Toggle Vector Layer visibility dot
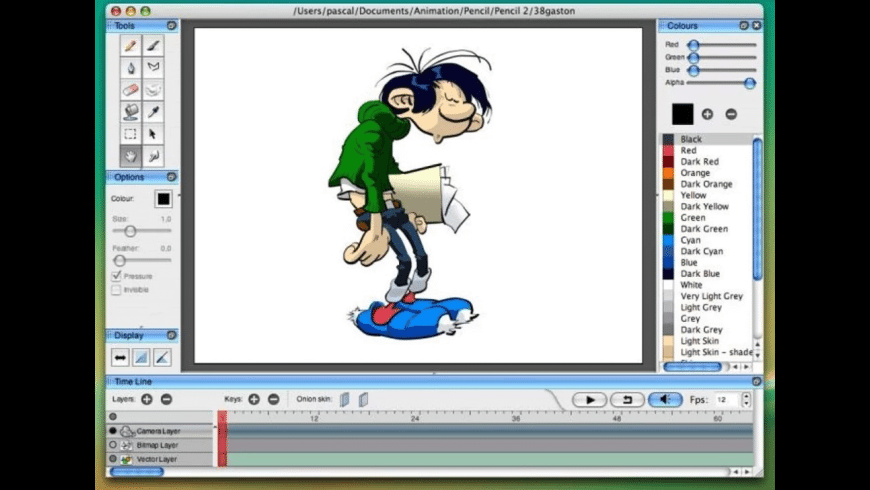The width and height of the screenshot is (870, 490). click(x=113, y=459)
